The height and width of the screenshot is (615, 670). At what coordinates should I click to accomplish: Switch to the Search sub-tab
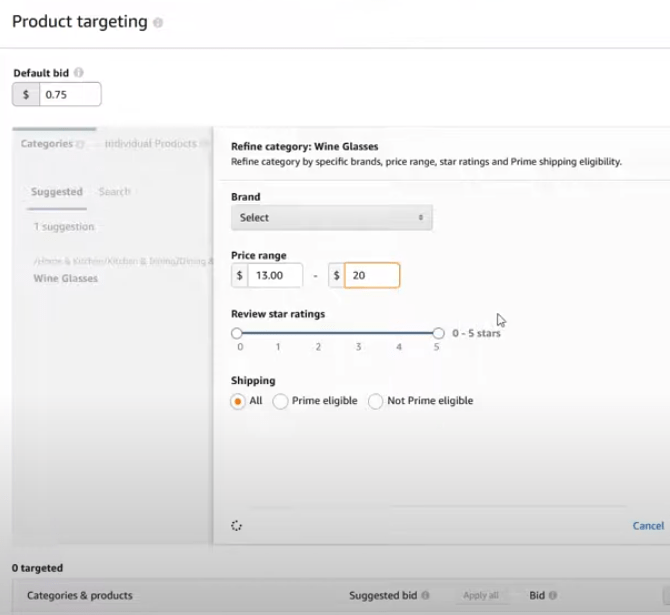point(114,192)
